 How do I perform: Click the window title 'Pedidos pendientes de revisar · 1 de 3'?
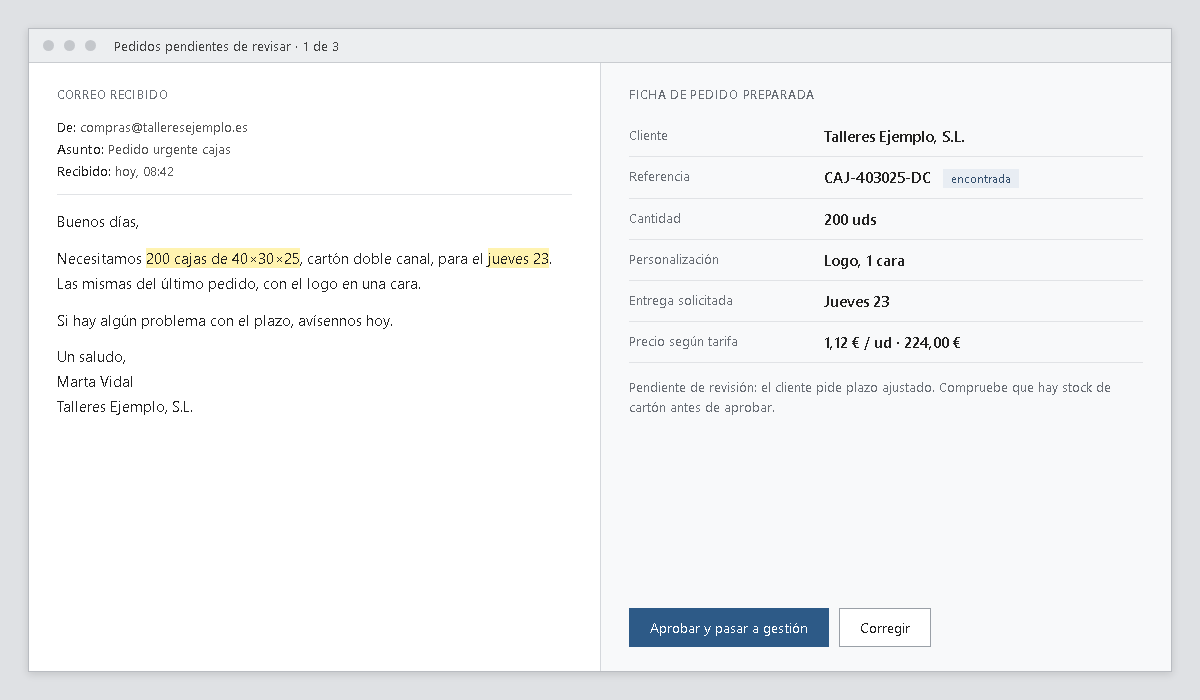coord(226,46)
